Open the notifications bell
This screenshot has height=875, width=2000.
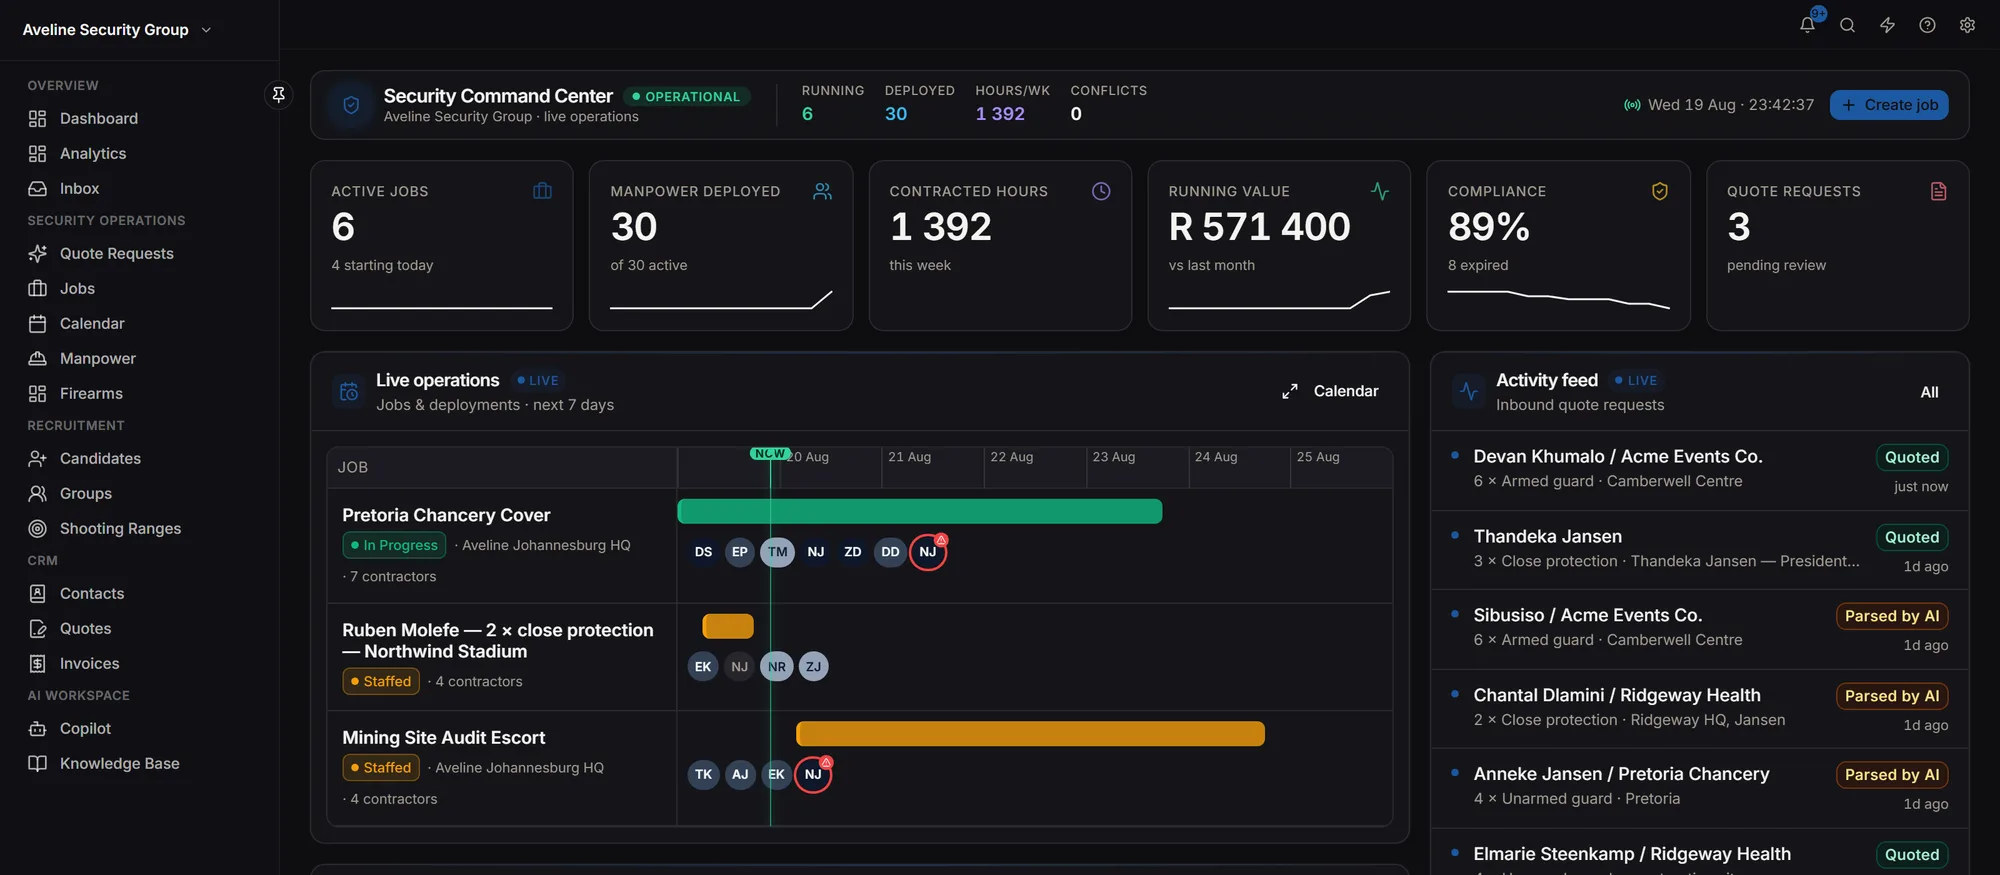click(x=1807, y=25)
